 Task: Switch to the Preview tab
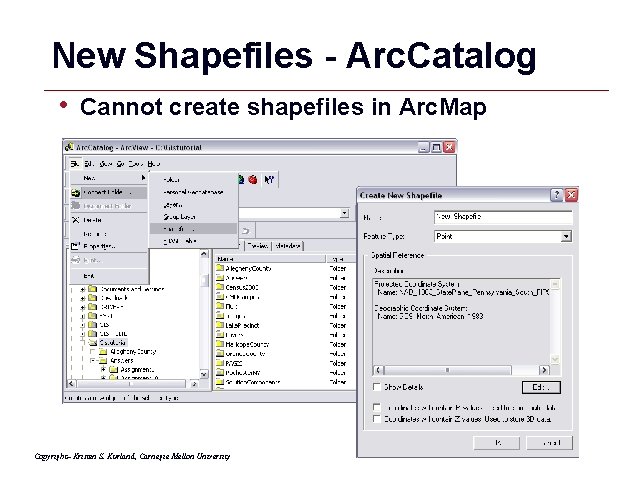[x=258, y=246]
